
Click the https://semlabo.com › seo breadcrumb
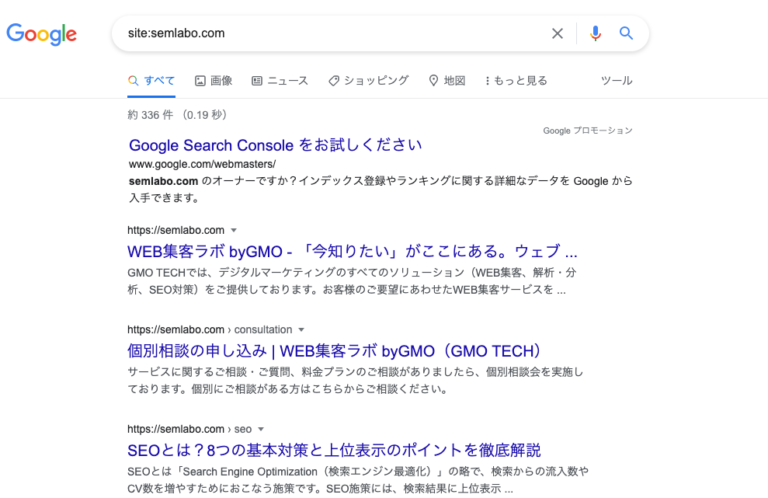click(190, 429)
